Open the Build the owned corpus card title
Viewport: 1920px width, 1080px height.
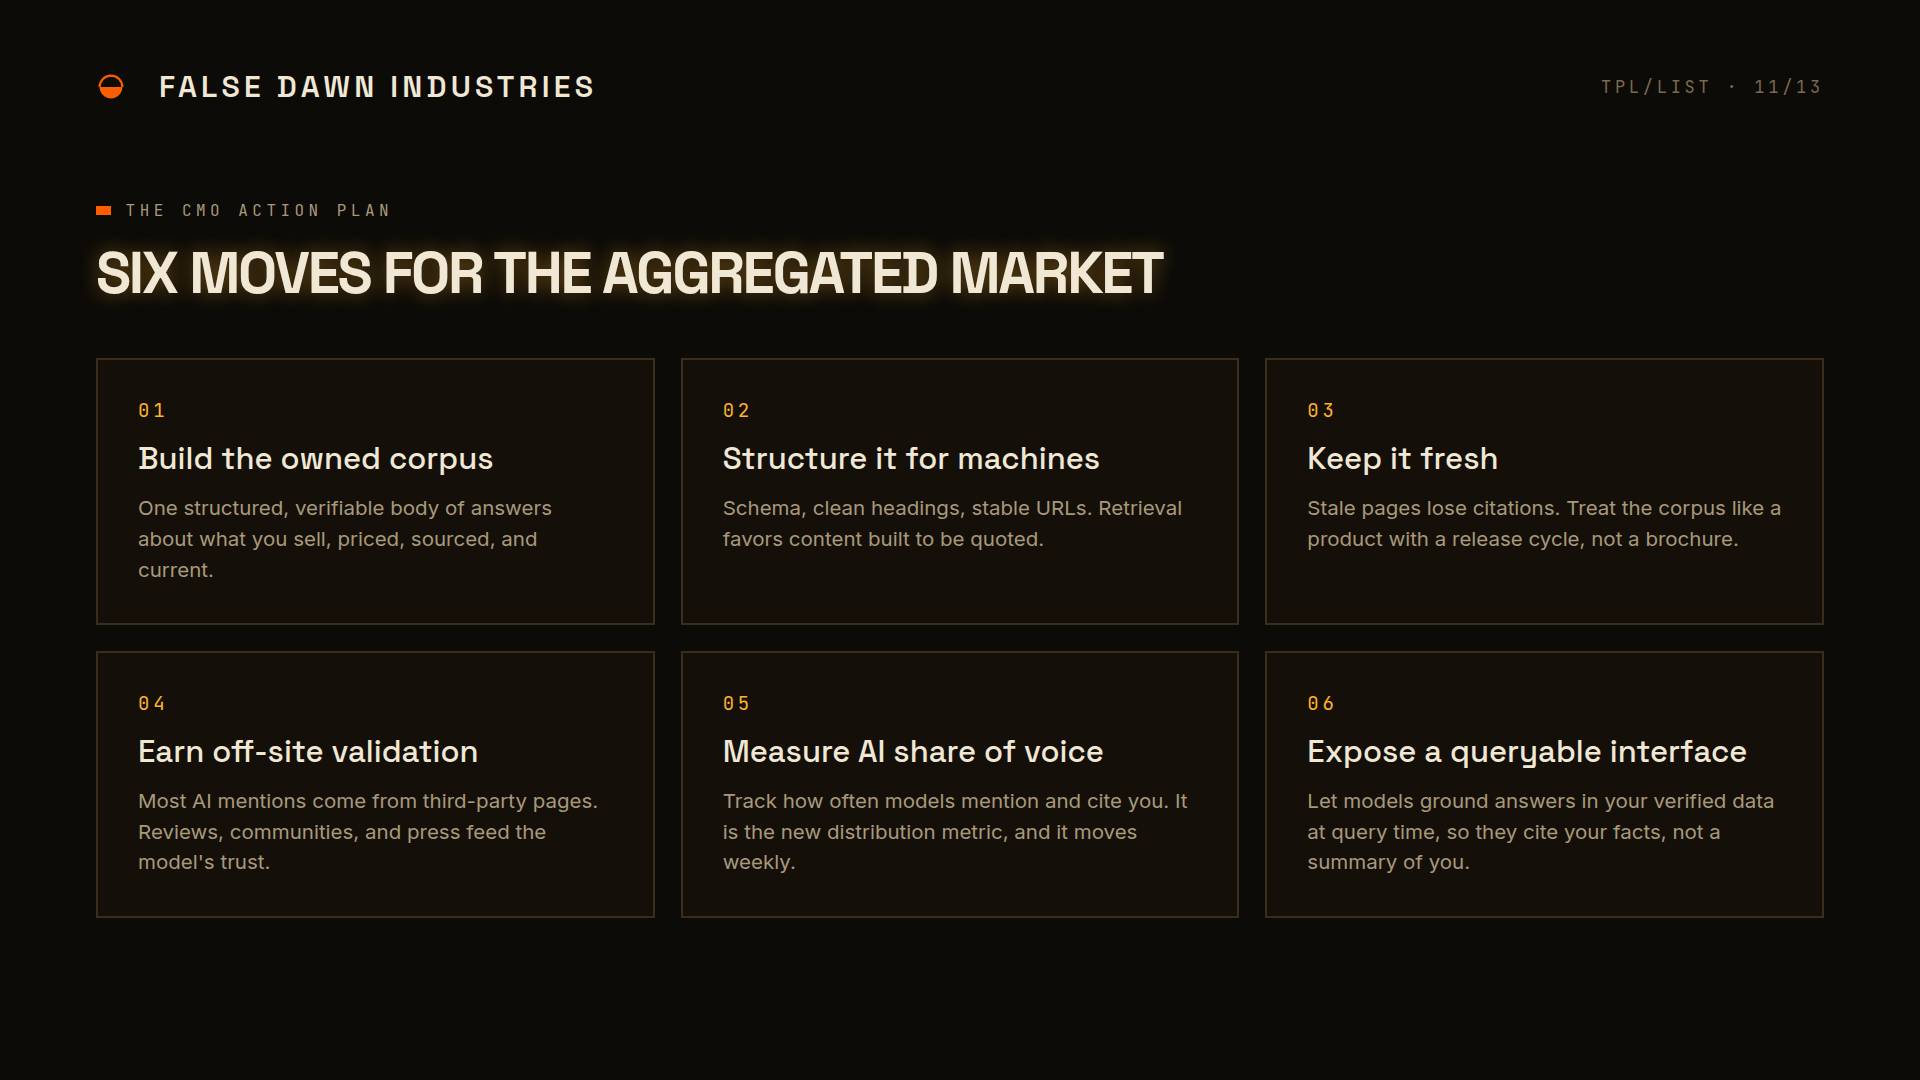click(315, 458)
